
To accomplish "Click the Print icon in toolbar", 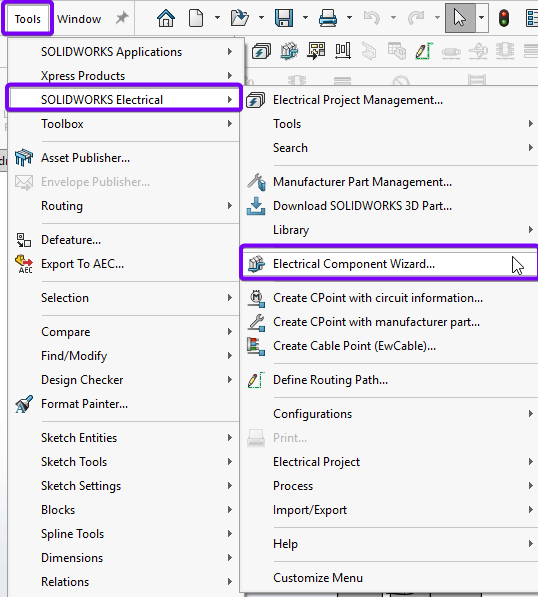I will point(327,18).
